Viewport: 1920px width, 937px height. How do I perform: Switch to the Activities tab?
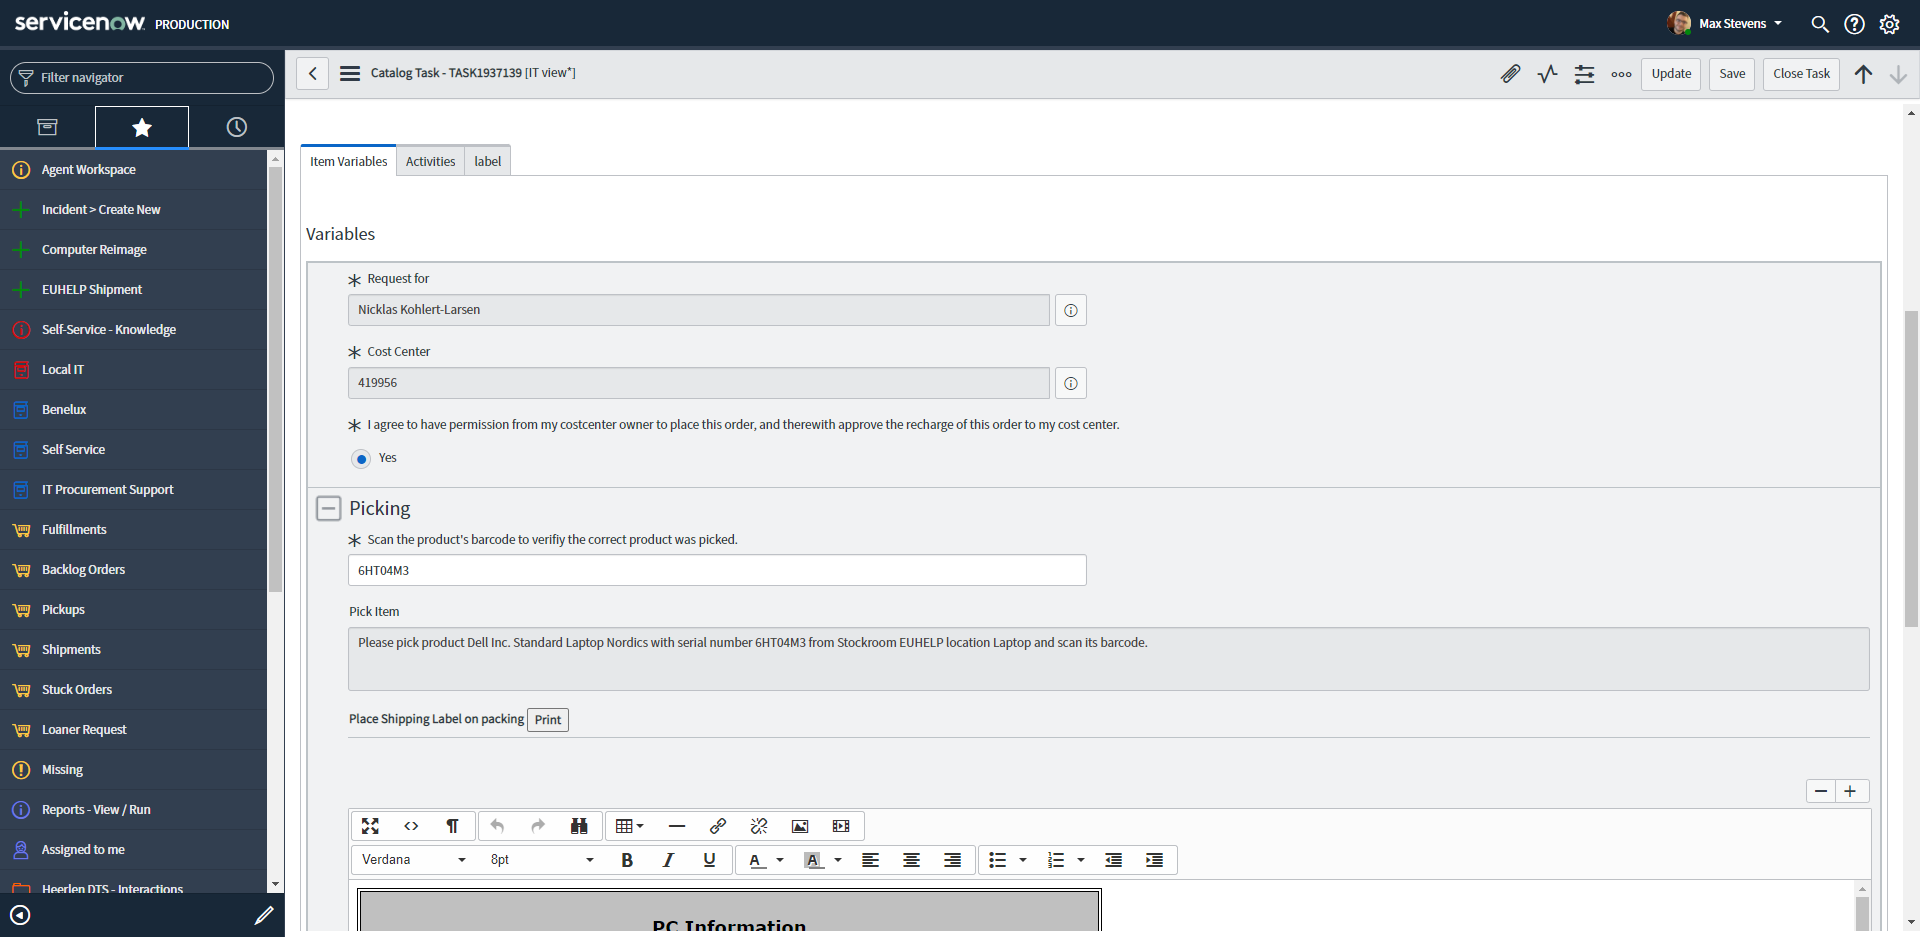(430, 162)
